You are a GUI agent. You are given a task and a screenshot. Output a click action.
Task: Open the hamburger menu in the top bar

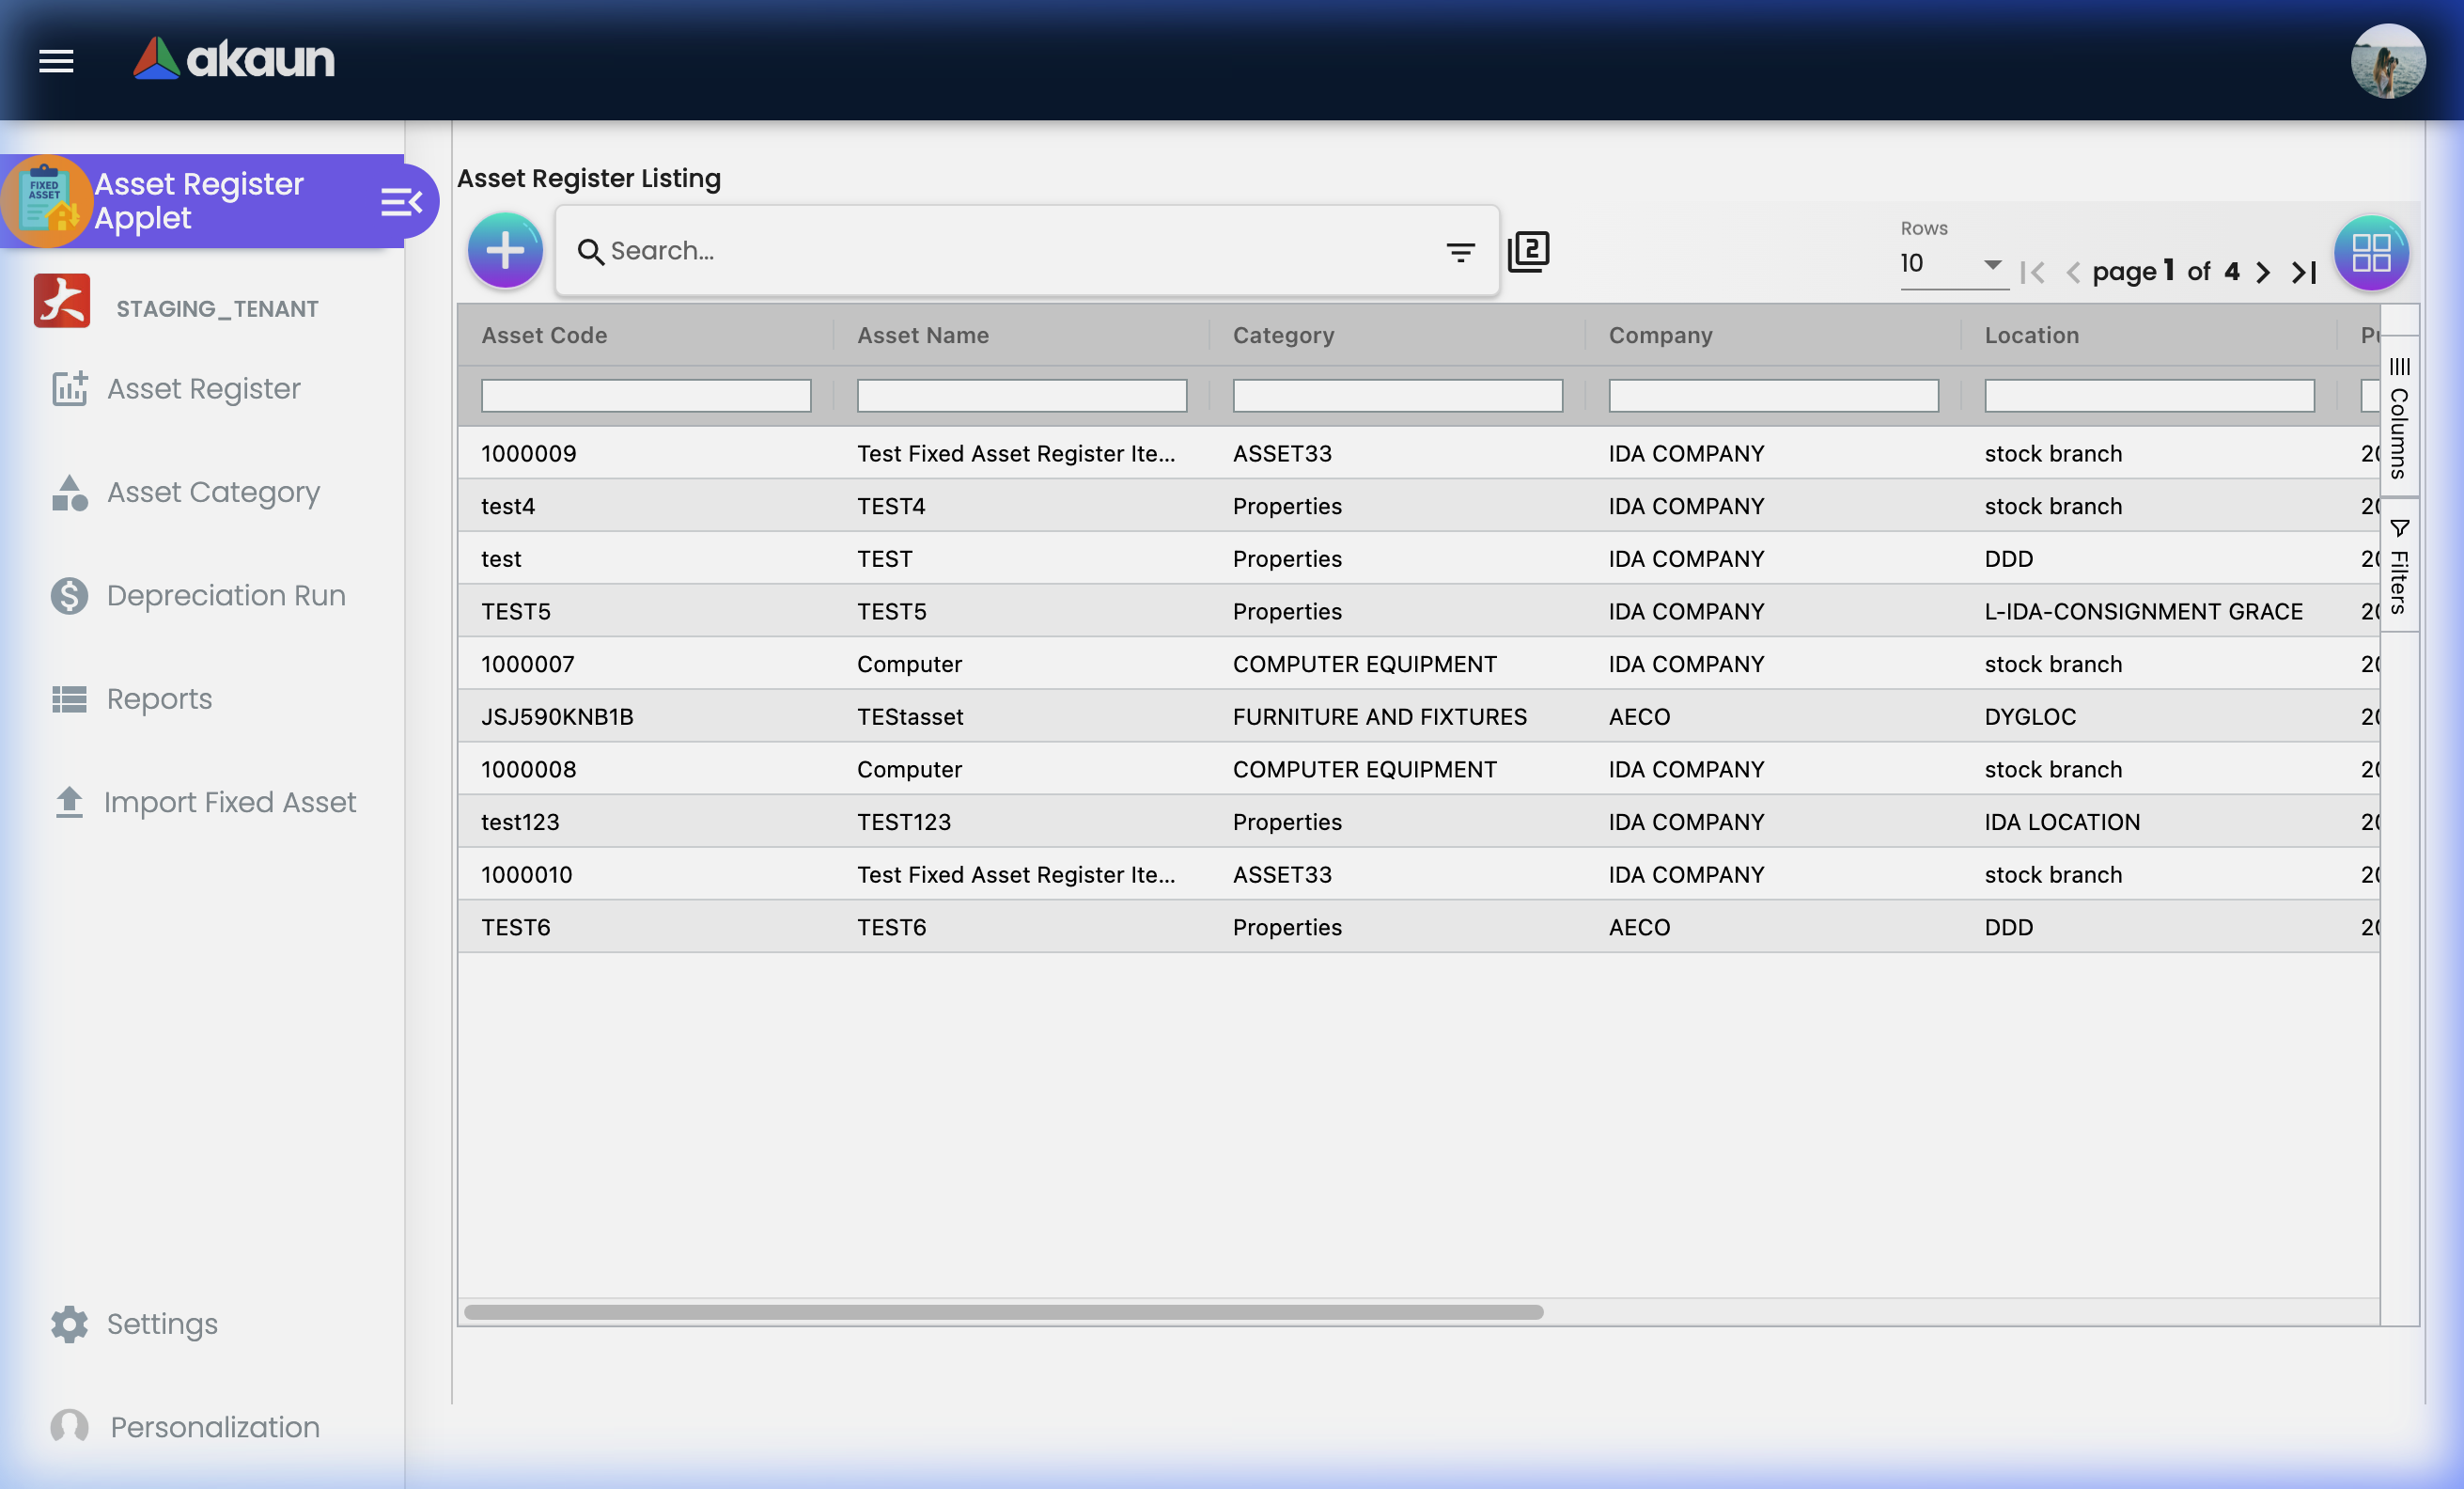pos(56,61)
